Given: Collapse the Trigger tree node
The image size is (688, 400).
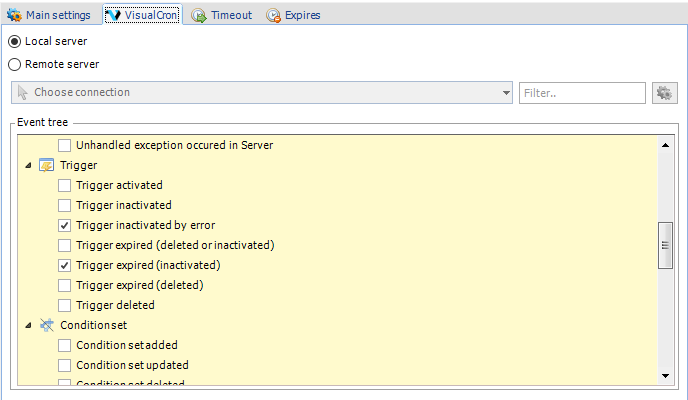Looking at the screenshot, I should tap(27, 165).
